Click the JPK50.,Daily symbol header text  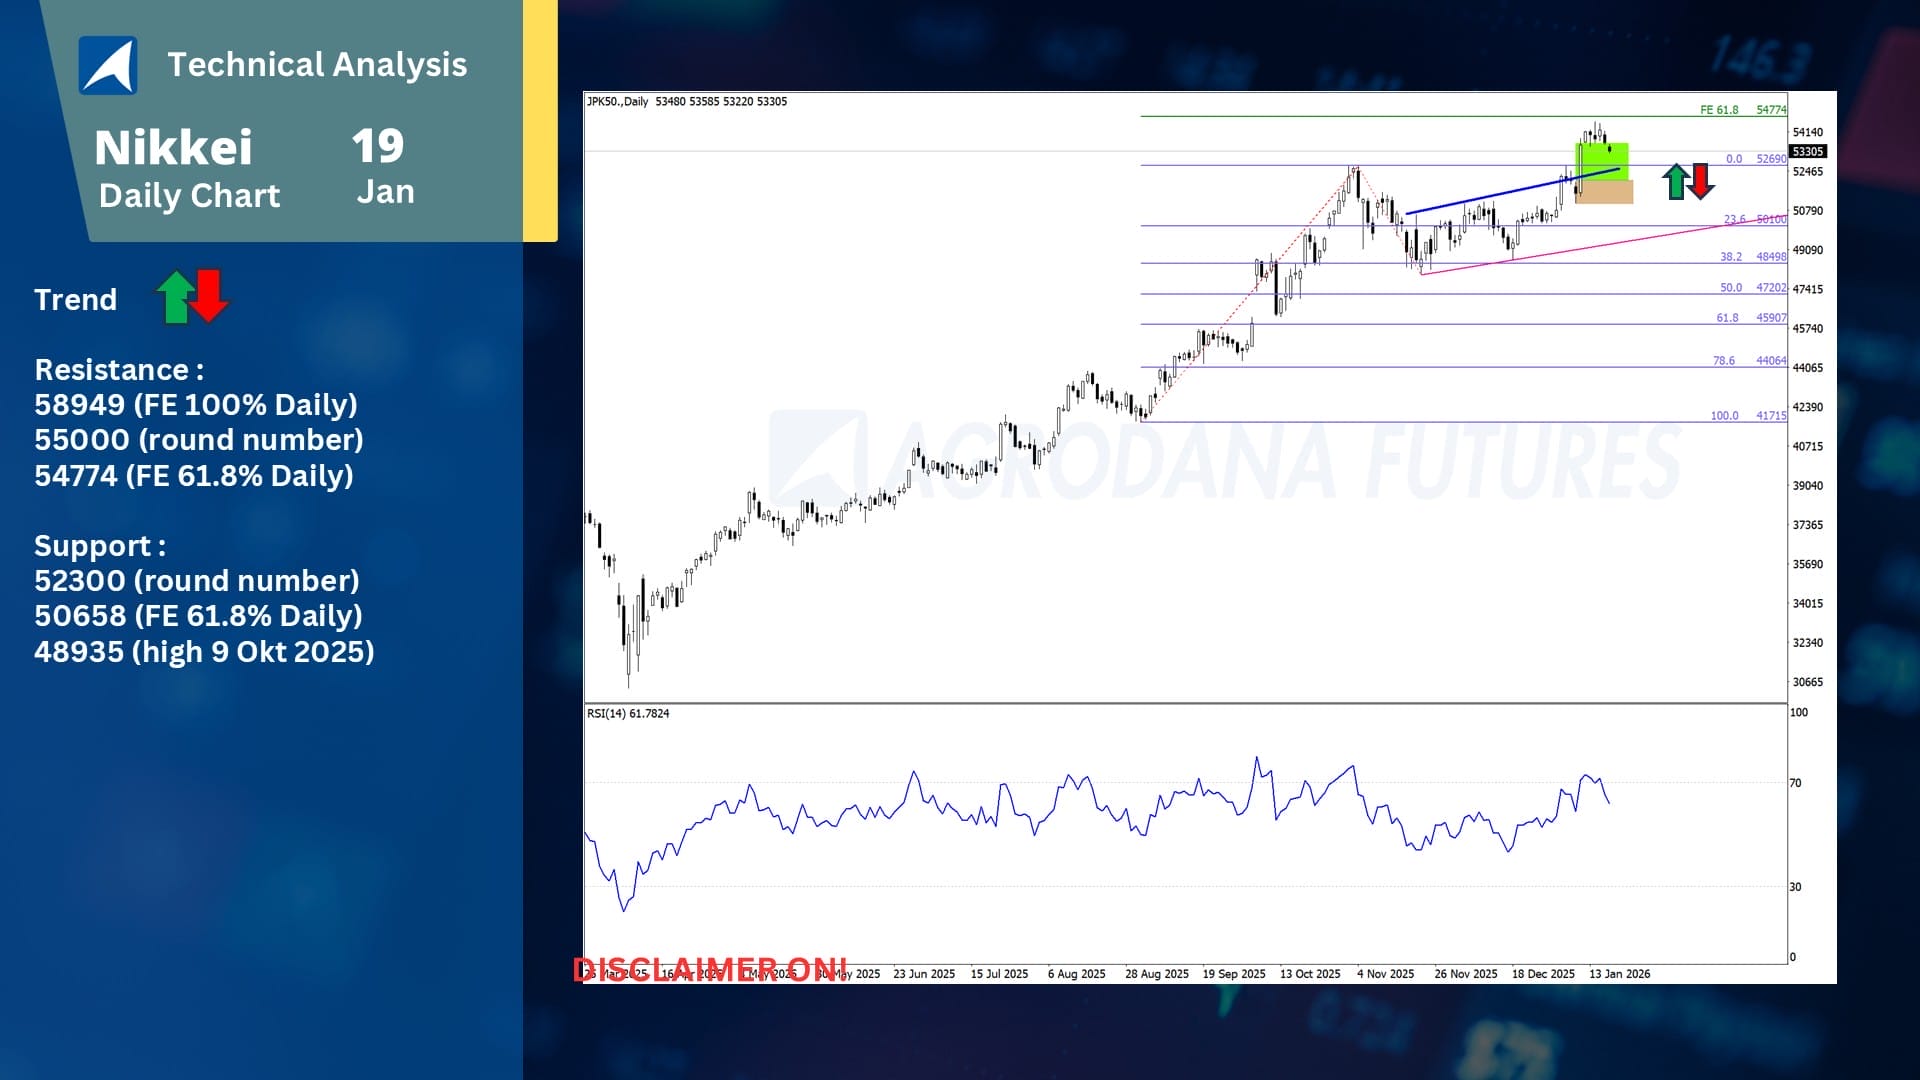(617, 102)
